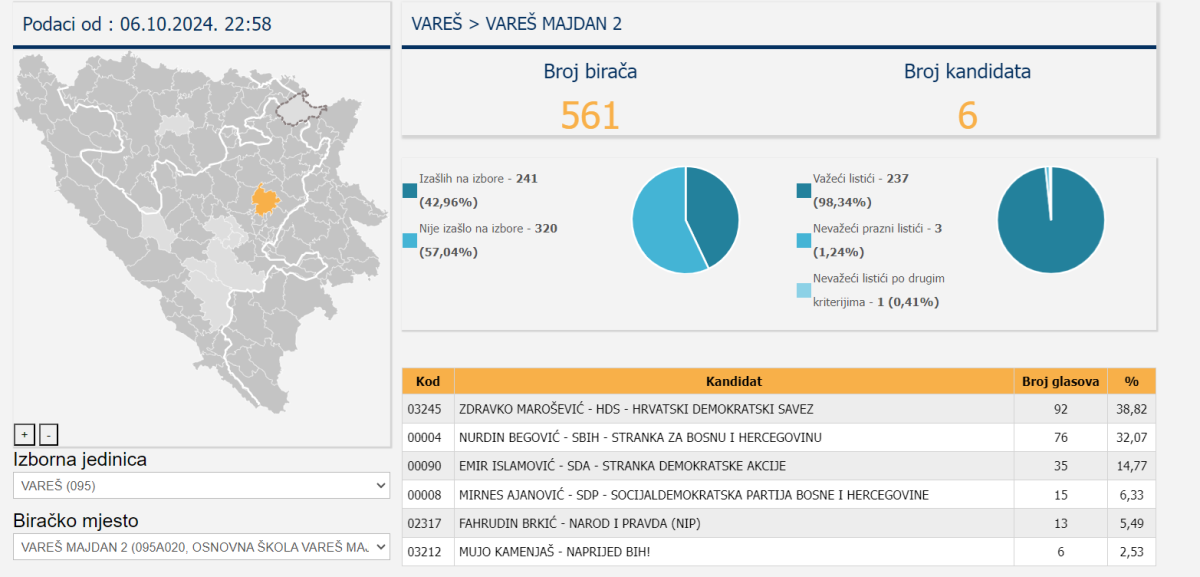Click the light blue 'Nije izašlo na izbore' legend swatch
Screen dimensions: 1200x577
pos(409,240)
